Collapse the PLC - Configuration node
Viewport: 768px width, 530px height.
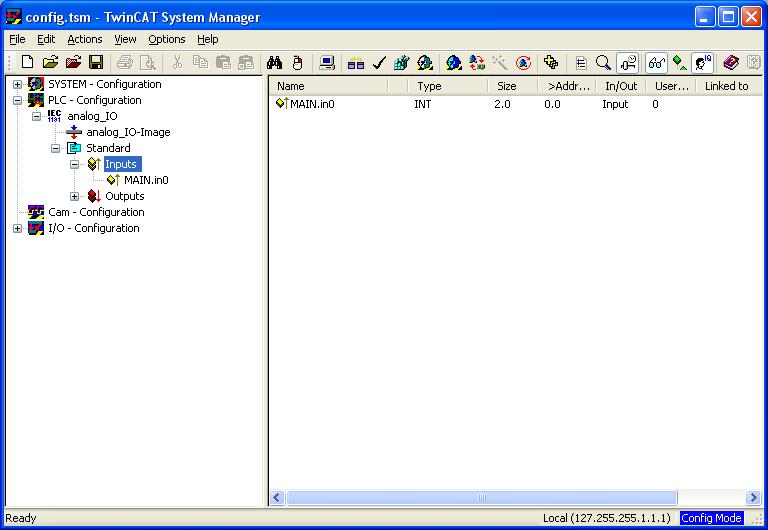17,100
